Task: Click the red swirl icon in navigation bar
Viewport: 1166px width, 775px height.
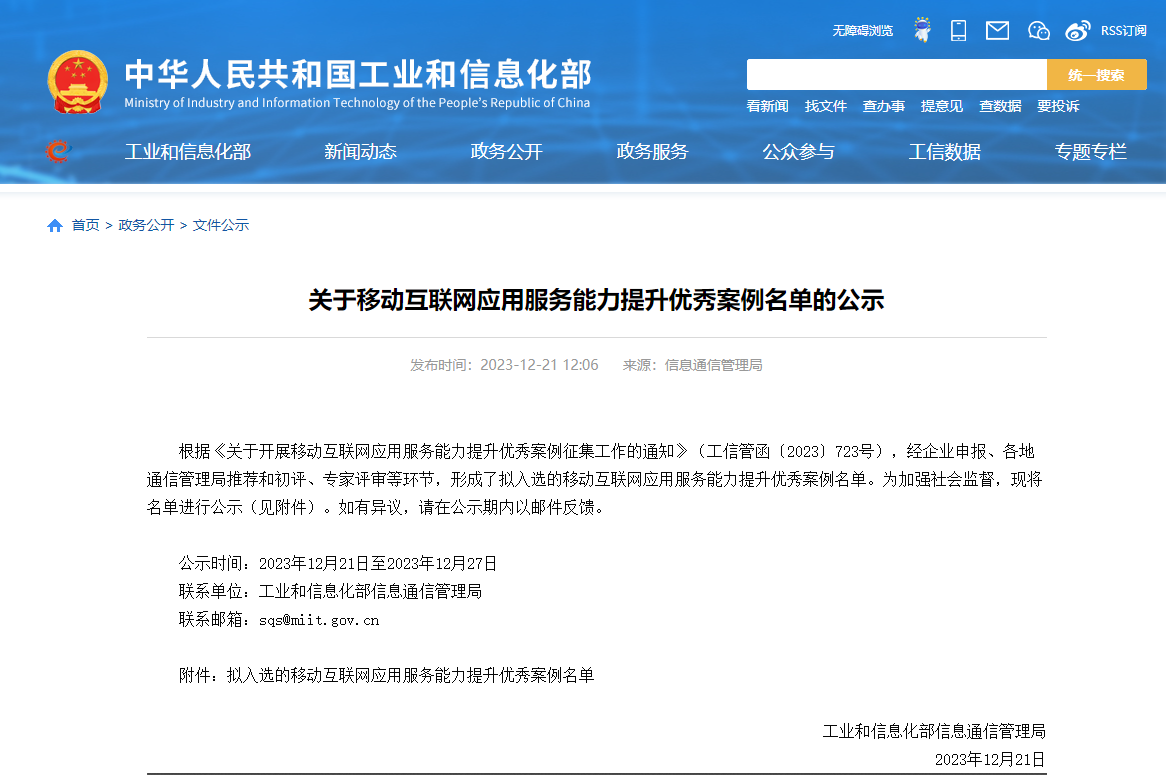Action: pos(58,151)
